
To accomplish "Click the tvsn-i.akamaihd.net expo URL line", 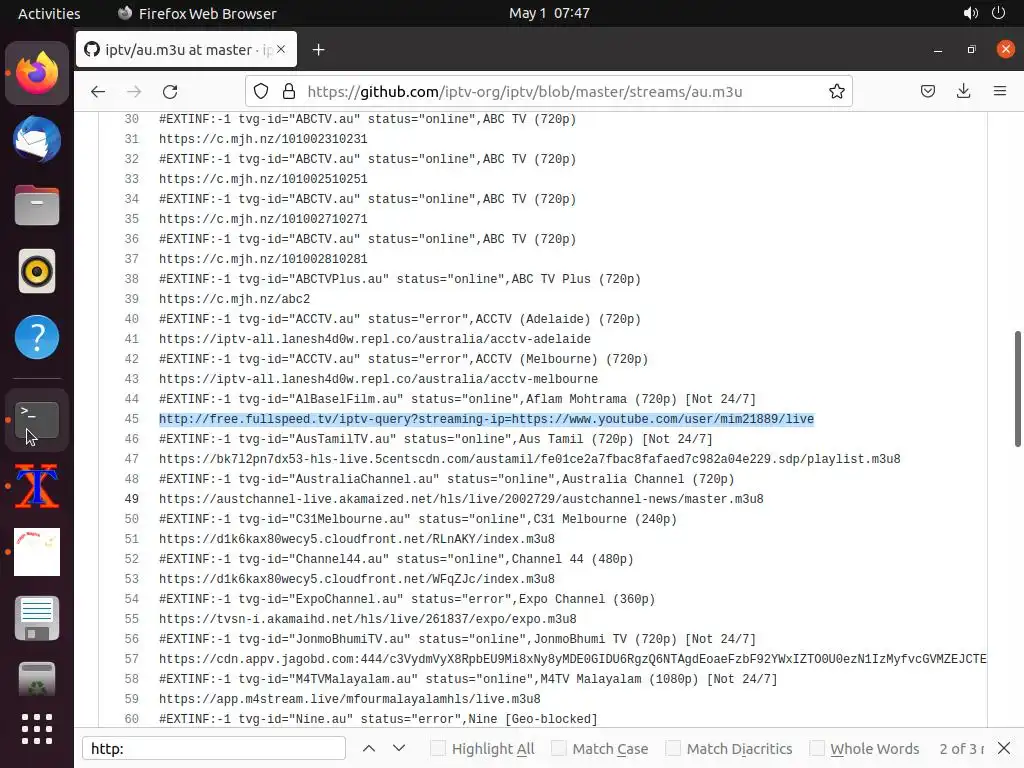I will pos(368,619).
